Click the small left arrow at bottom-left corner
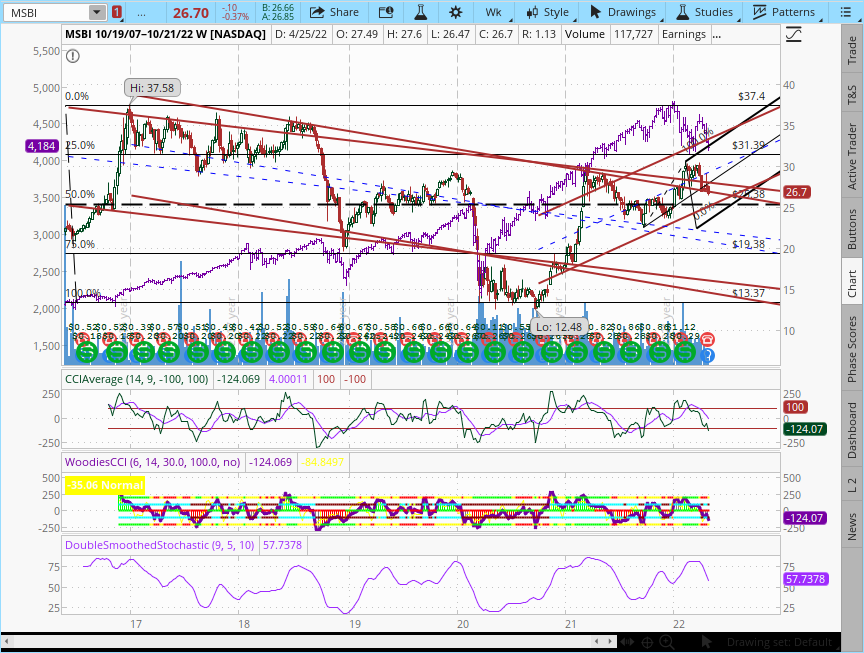Image resolution: width=864 pixels, height=653 pixels. click(x=7, y=642)
